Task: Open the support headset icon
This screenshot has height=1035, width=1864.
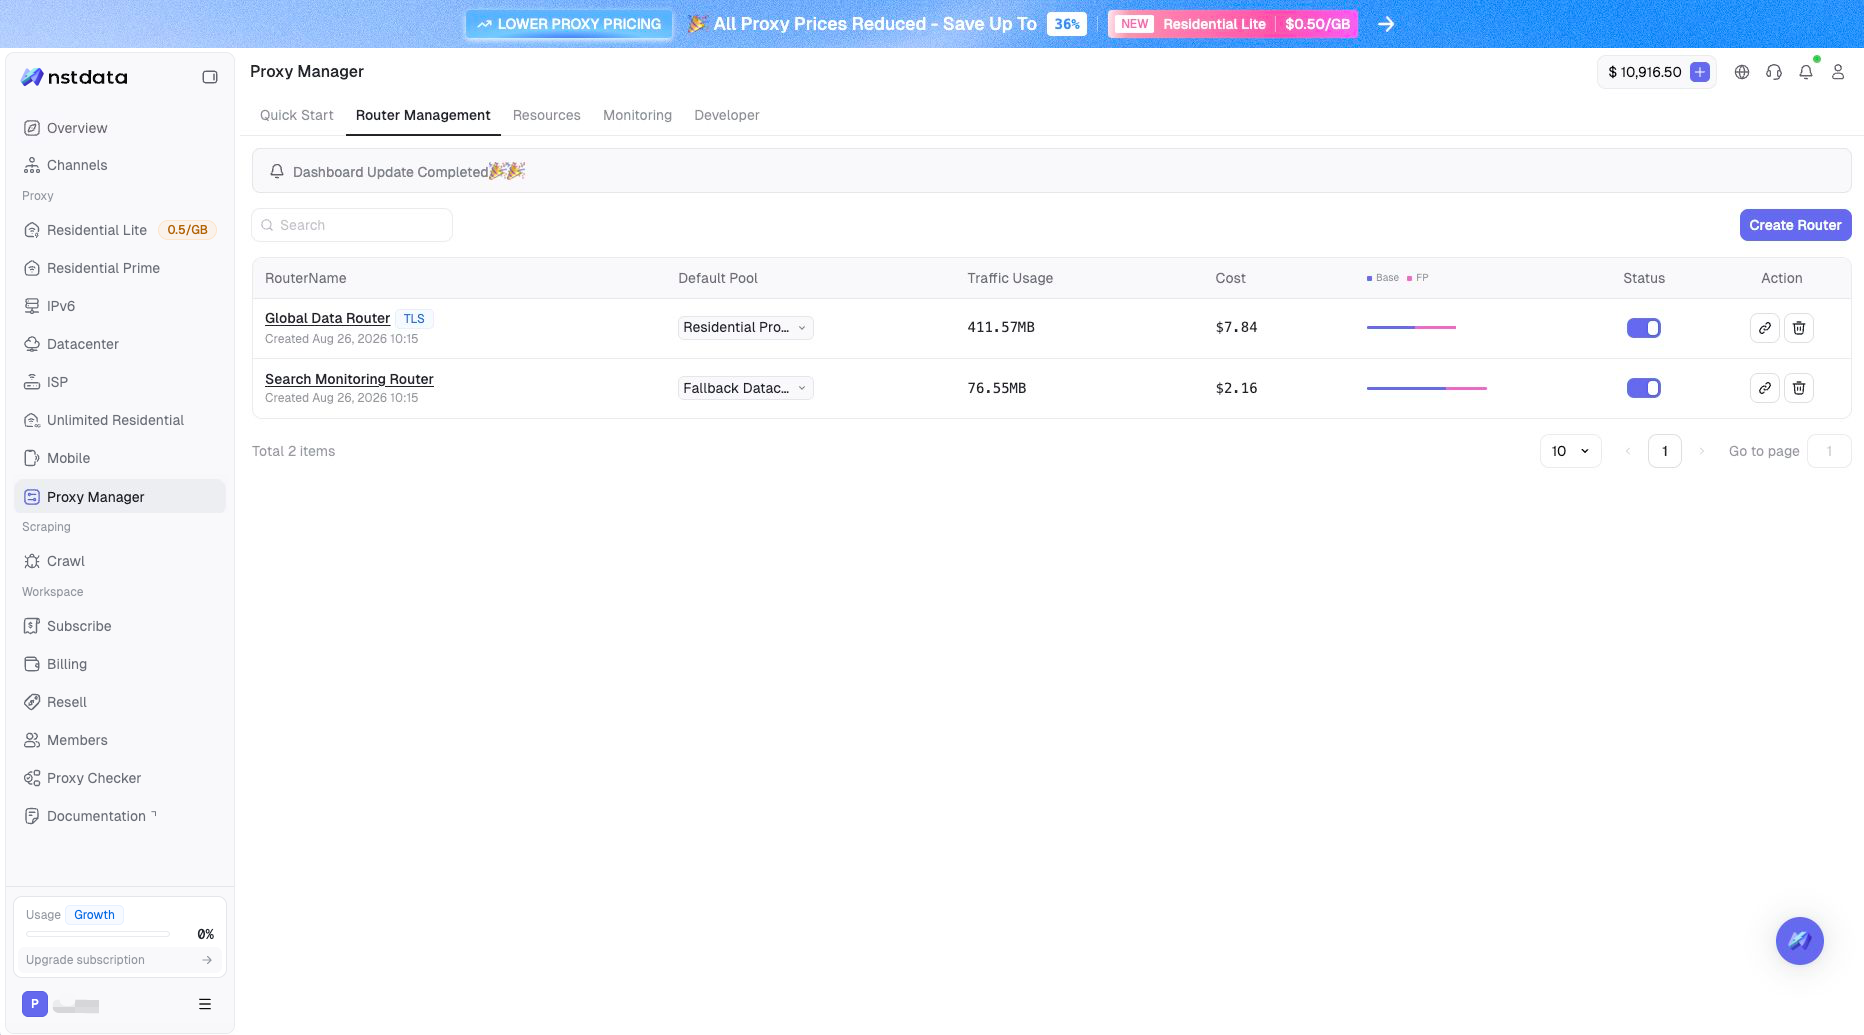Action: (1774, 72)
